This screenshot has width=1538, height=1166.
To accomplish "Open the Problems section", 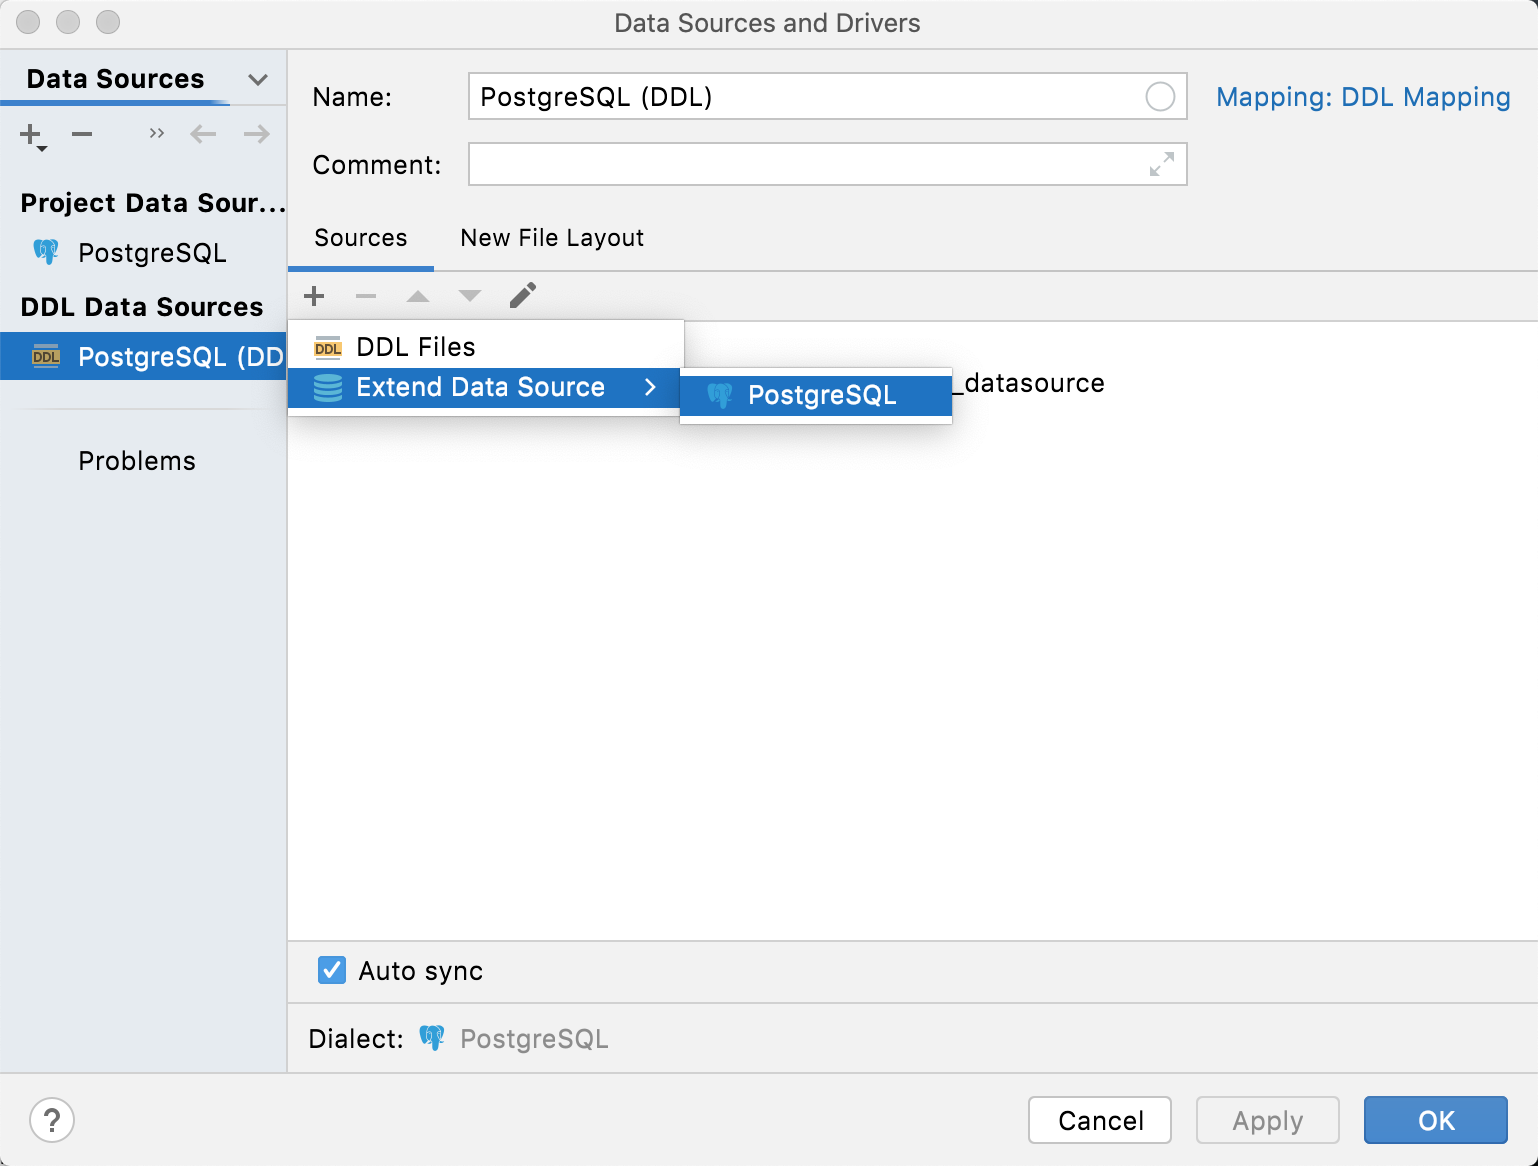I will (137, 461).
